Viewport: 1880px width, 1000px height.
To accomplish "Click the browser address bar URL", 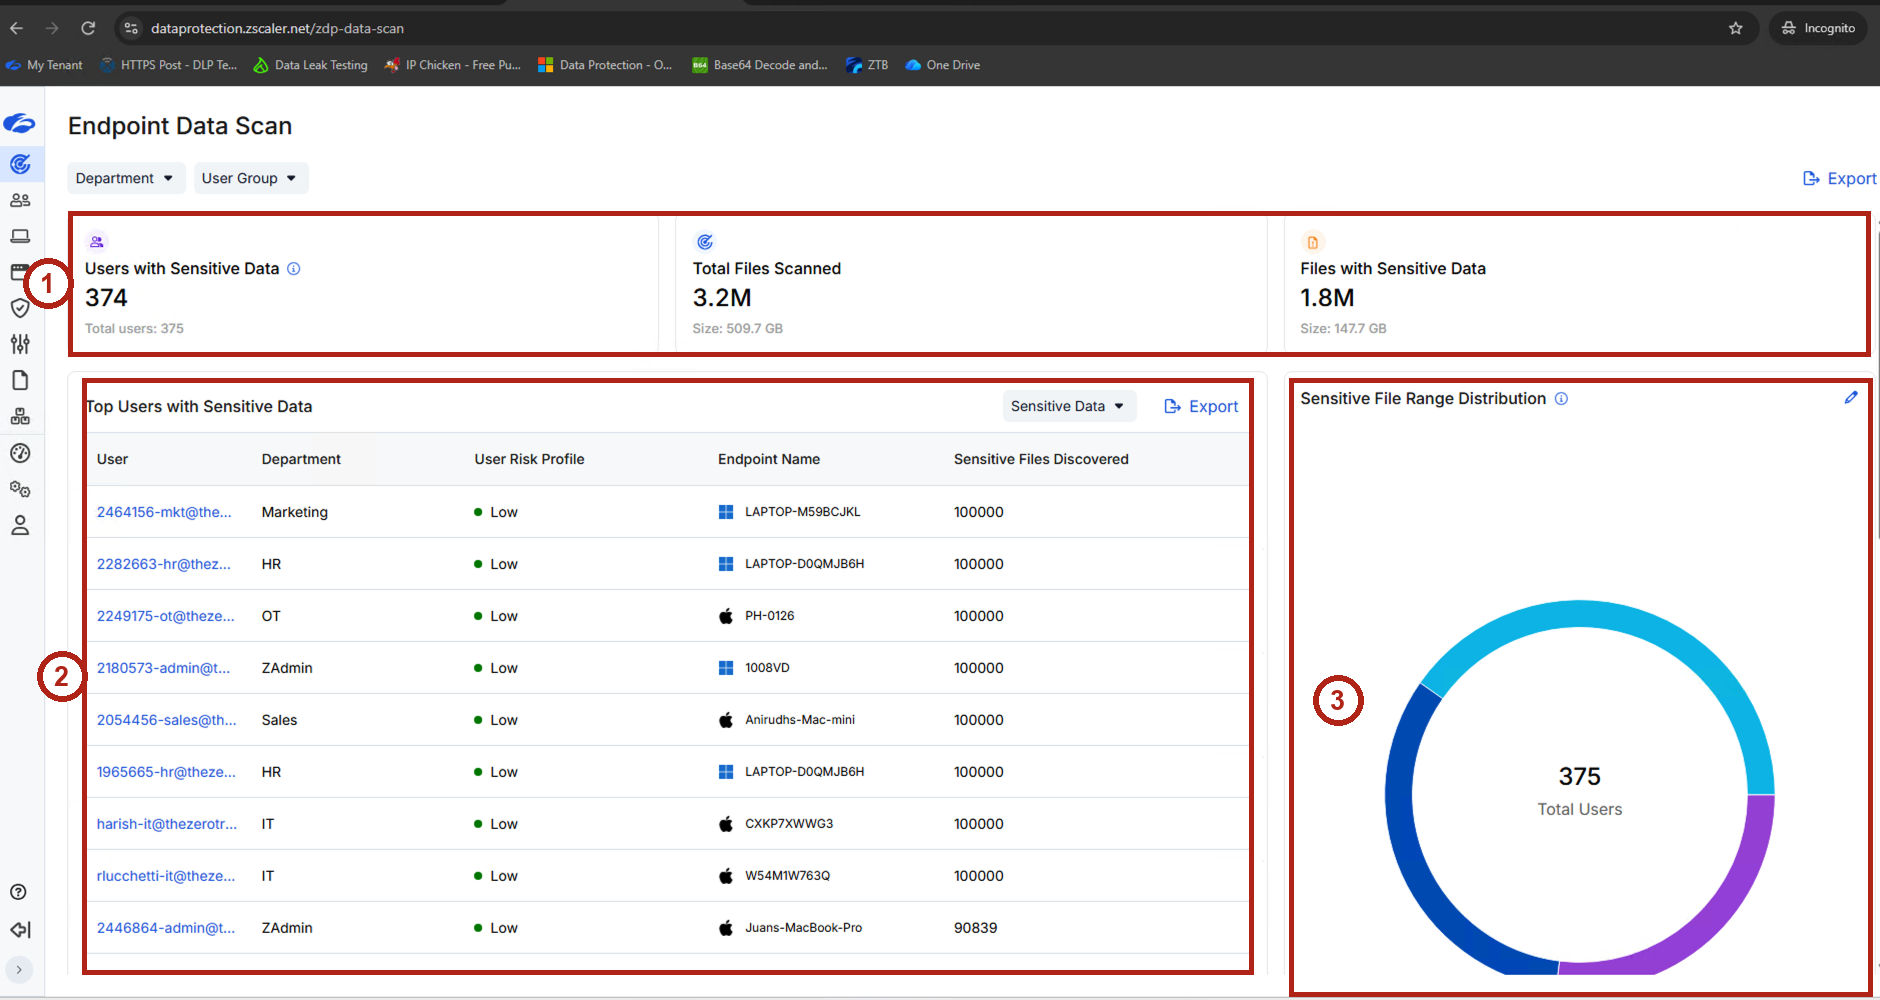I will tap(277, 28).
